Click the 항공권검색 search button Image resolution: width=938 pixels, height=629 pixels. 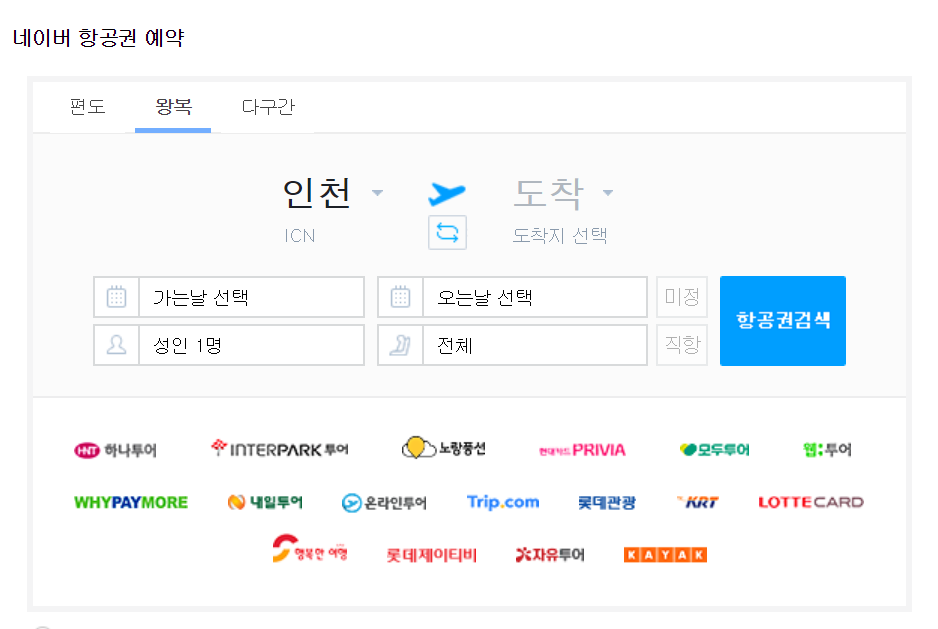[x=782, y=321]
